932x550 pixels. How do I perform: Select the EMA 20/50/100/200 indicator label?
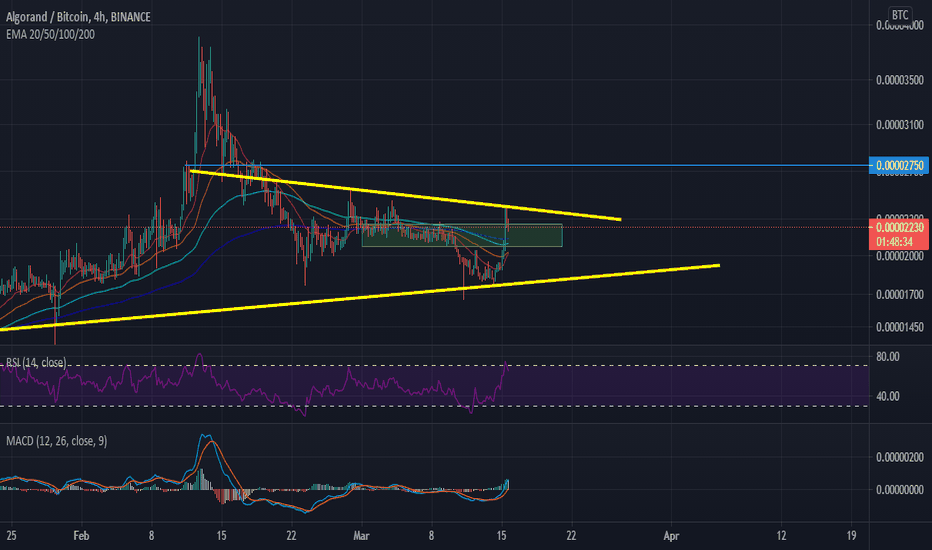[x=51, y=34]
